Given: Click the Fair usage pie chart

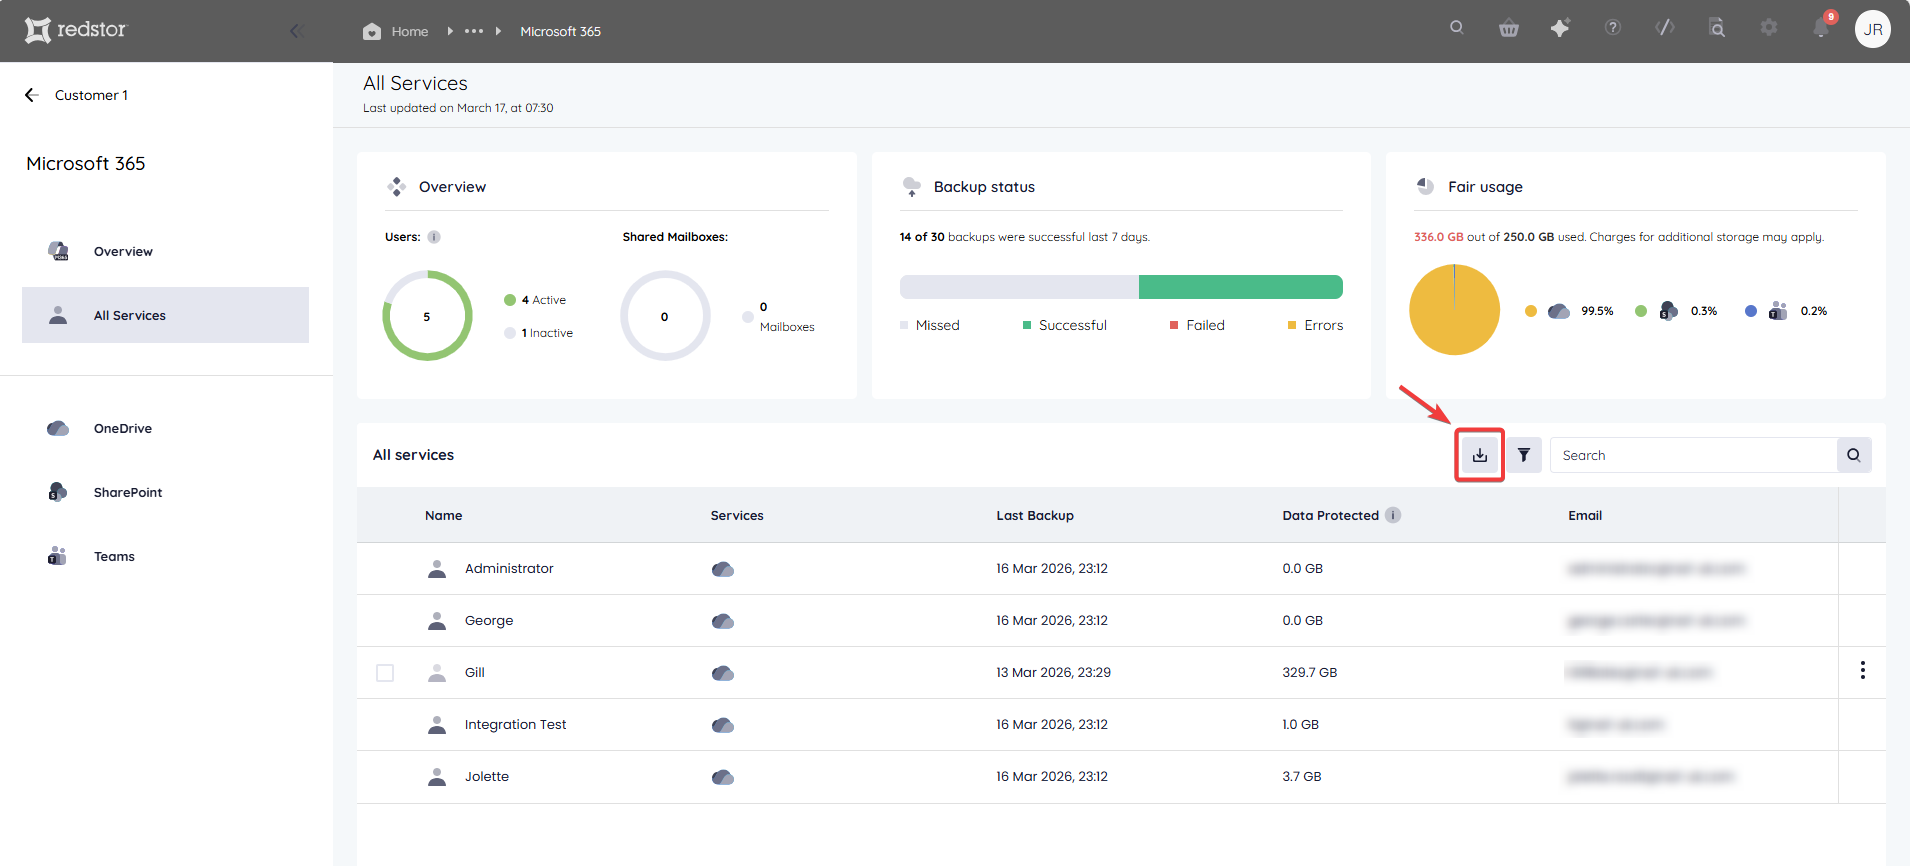Looking at the screenshot, I should click(1454, 310).
